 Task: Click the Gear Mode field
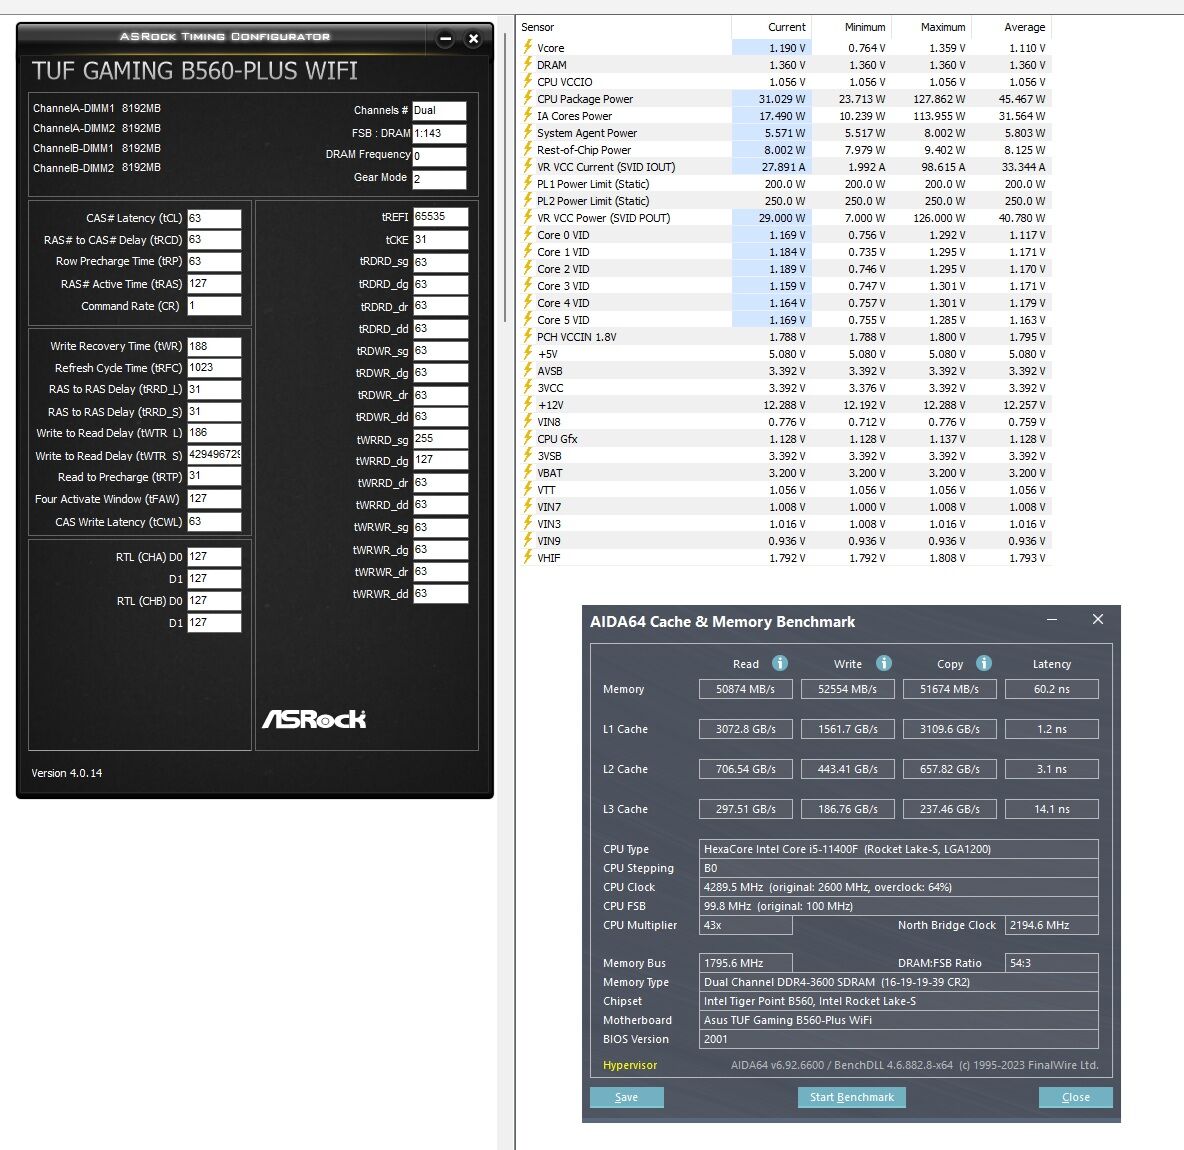(x=439, y=180)
